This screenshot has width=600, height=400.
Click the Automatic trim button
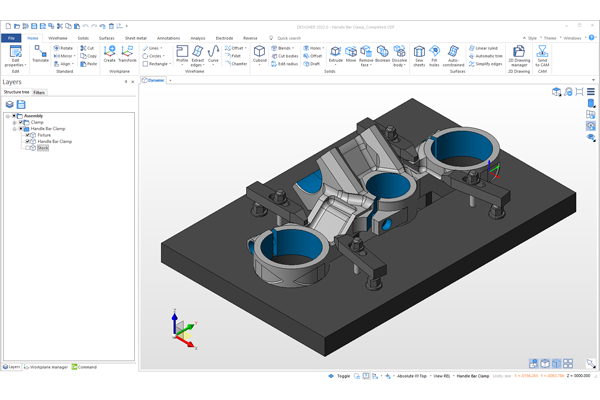tap(489, 55)
